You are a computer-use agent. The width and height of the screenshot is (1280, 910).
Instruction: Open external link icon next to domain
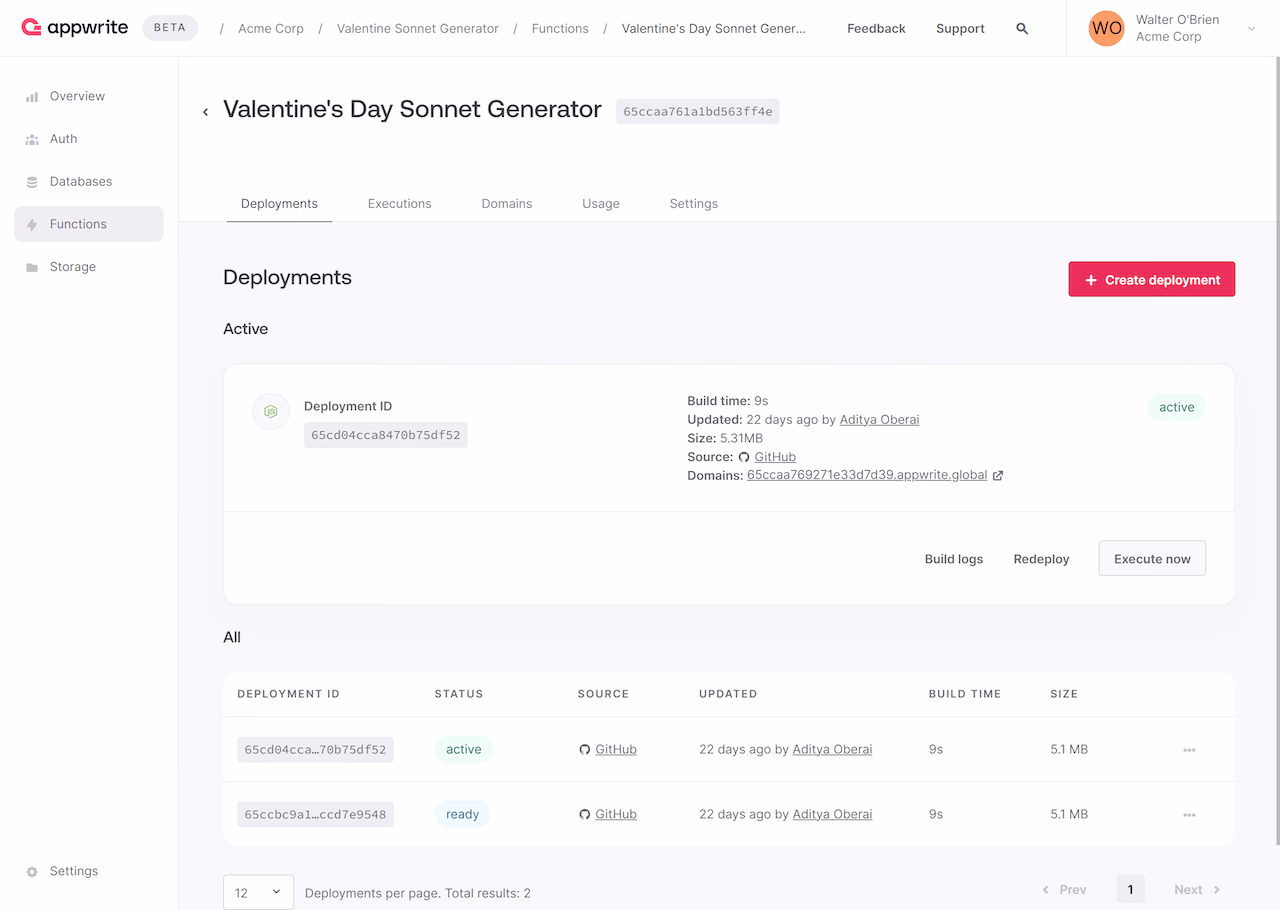pos(998,476)
